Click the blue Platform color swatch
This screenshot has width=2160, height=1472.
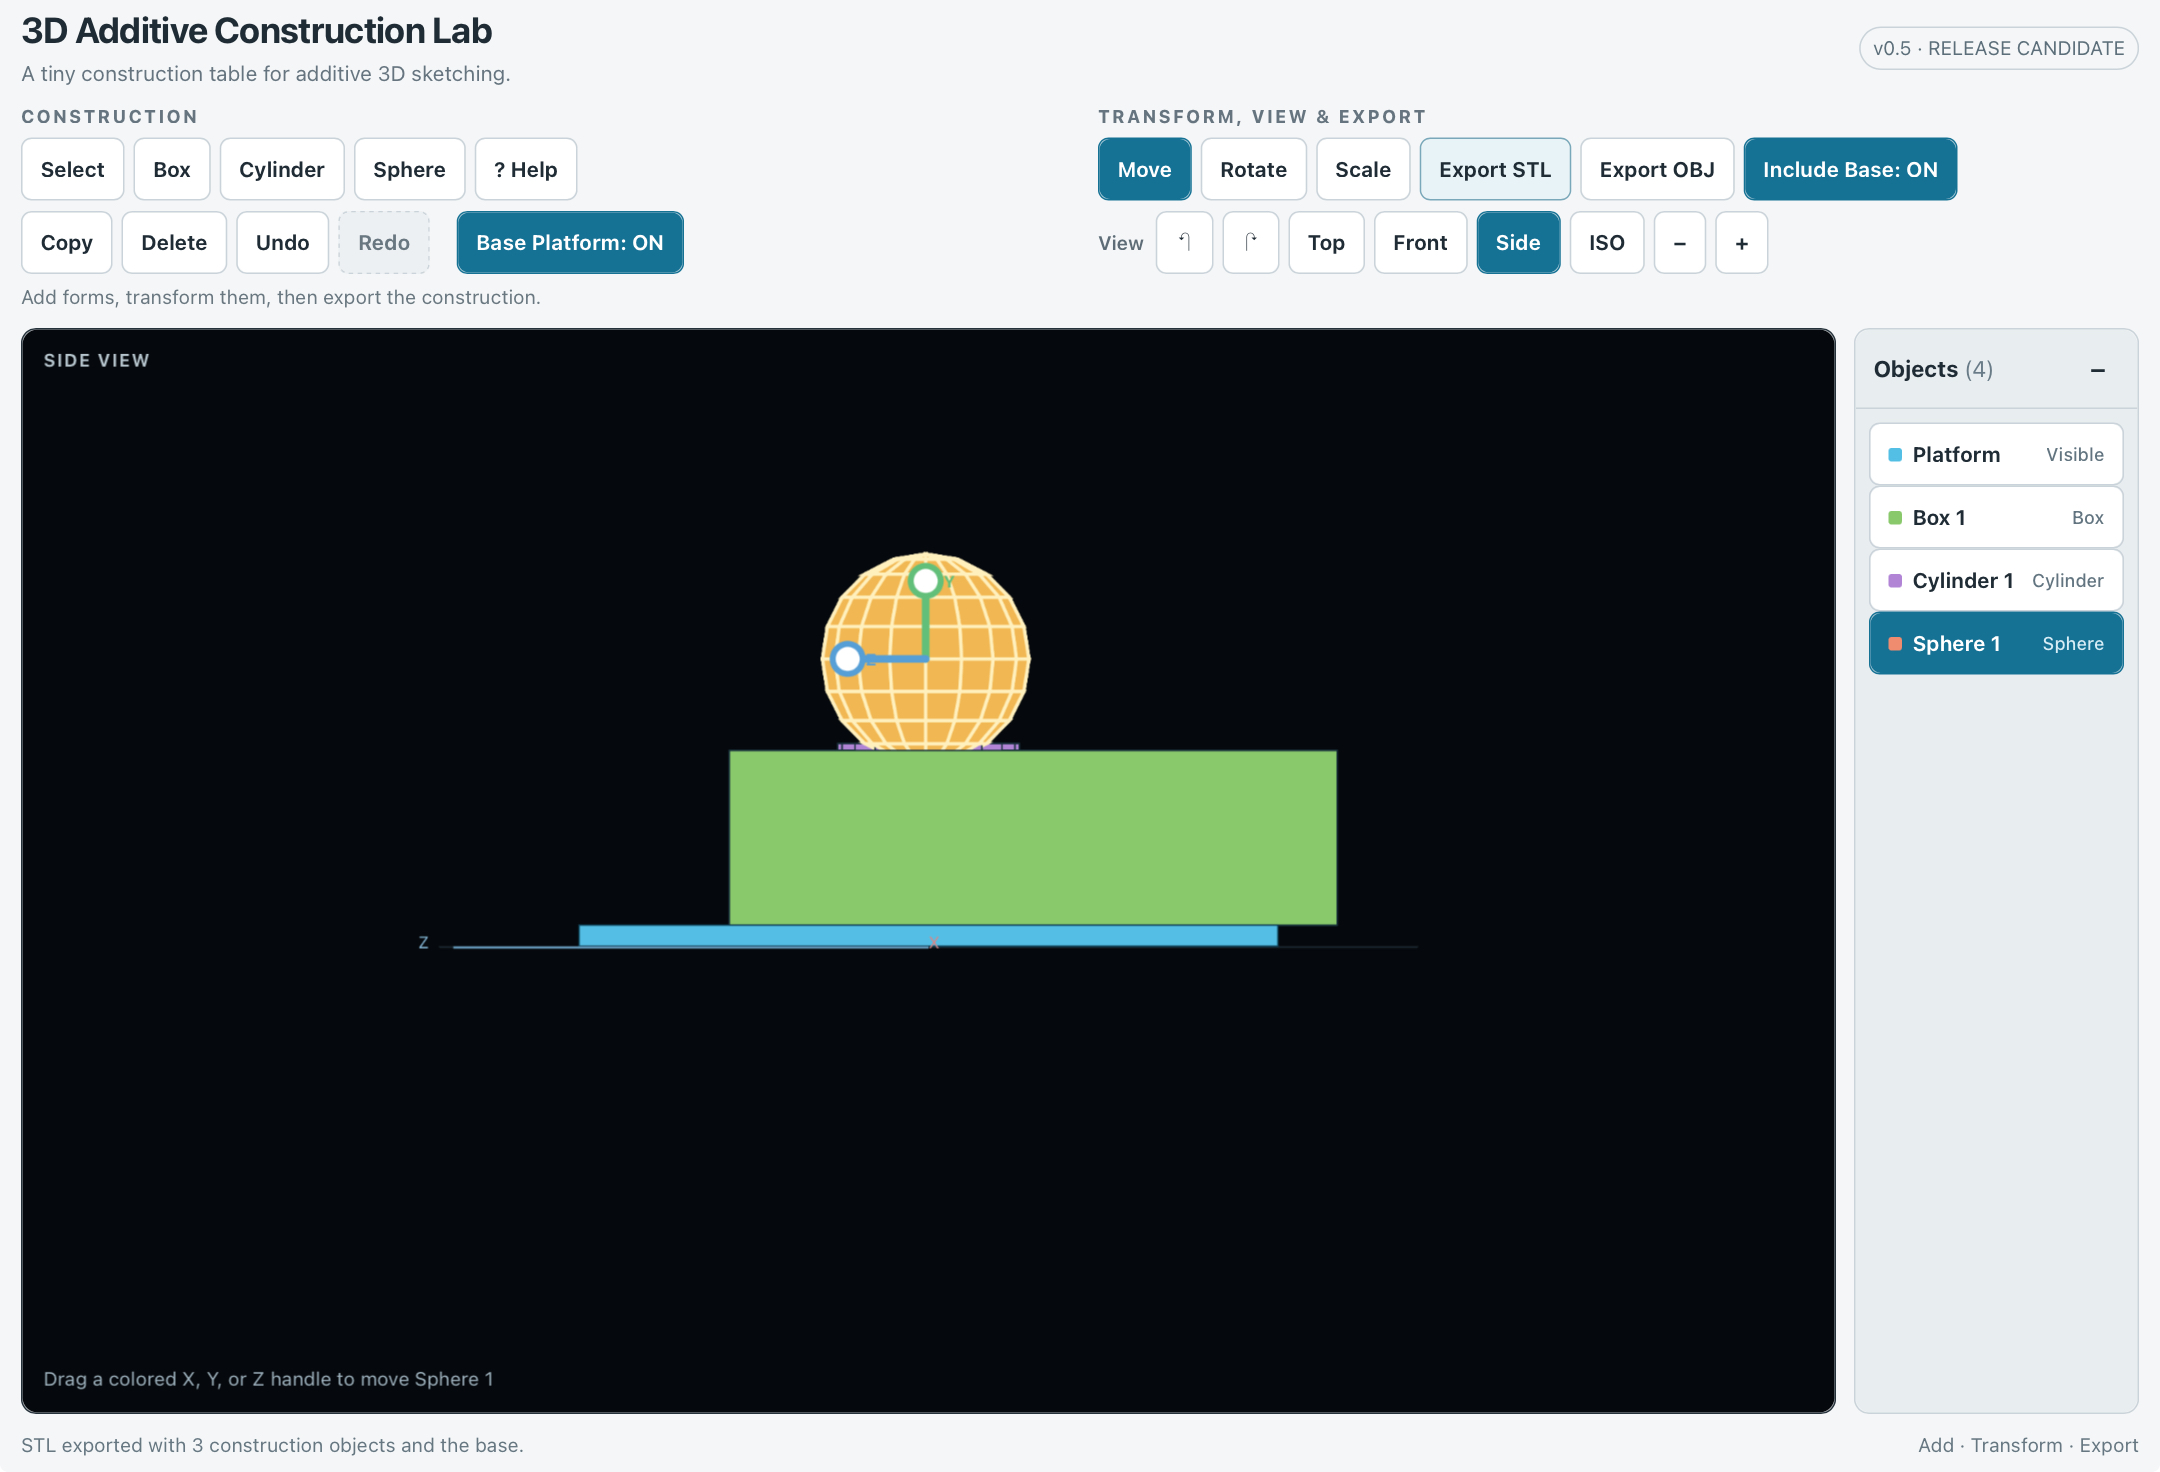[1895, 455]
